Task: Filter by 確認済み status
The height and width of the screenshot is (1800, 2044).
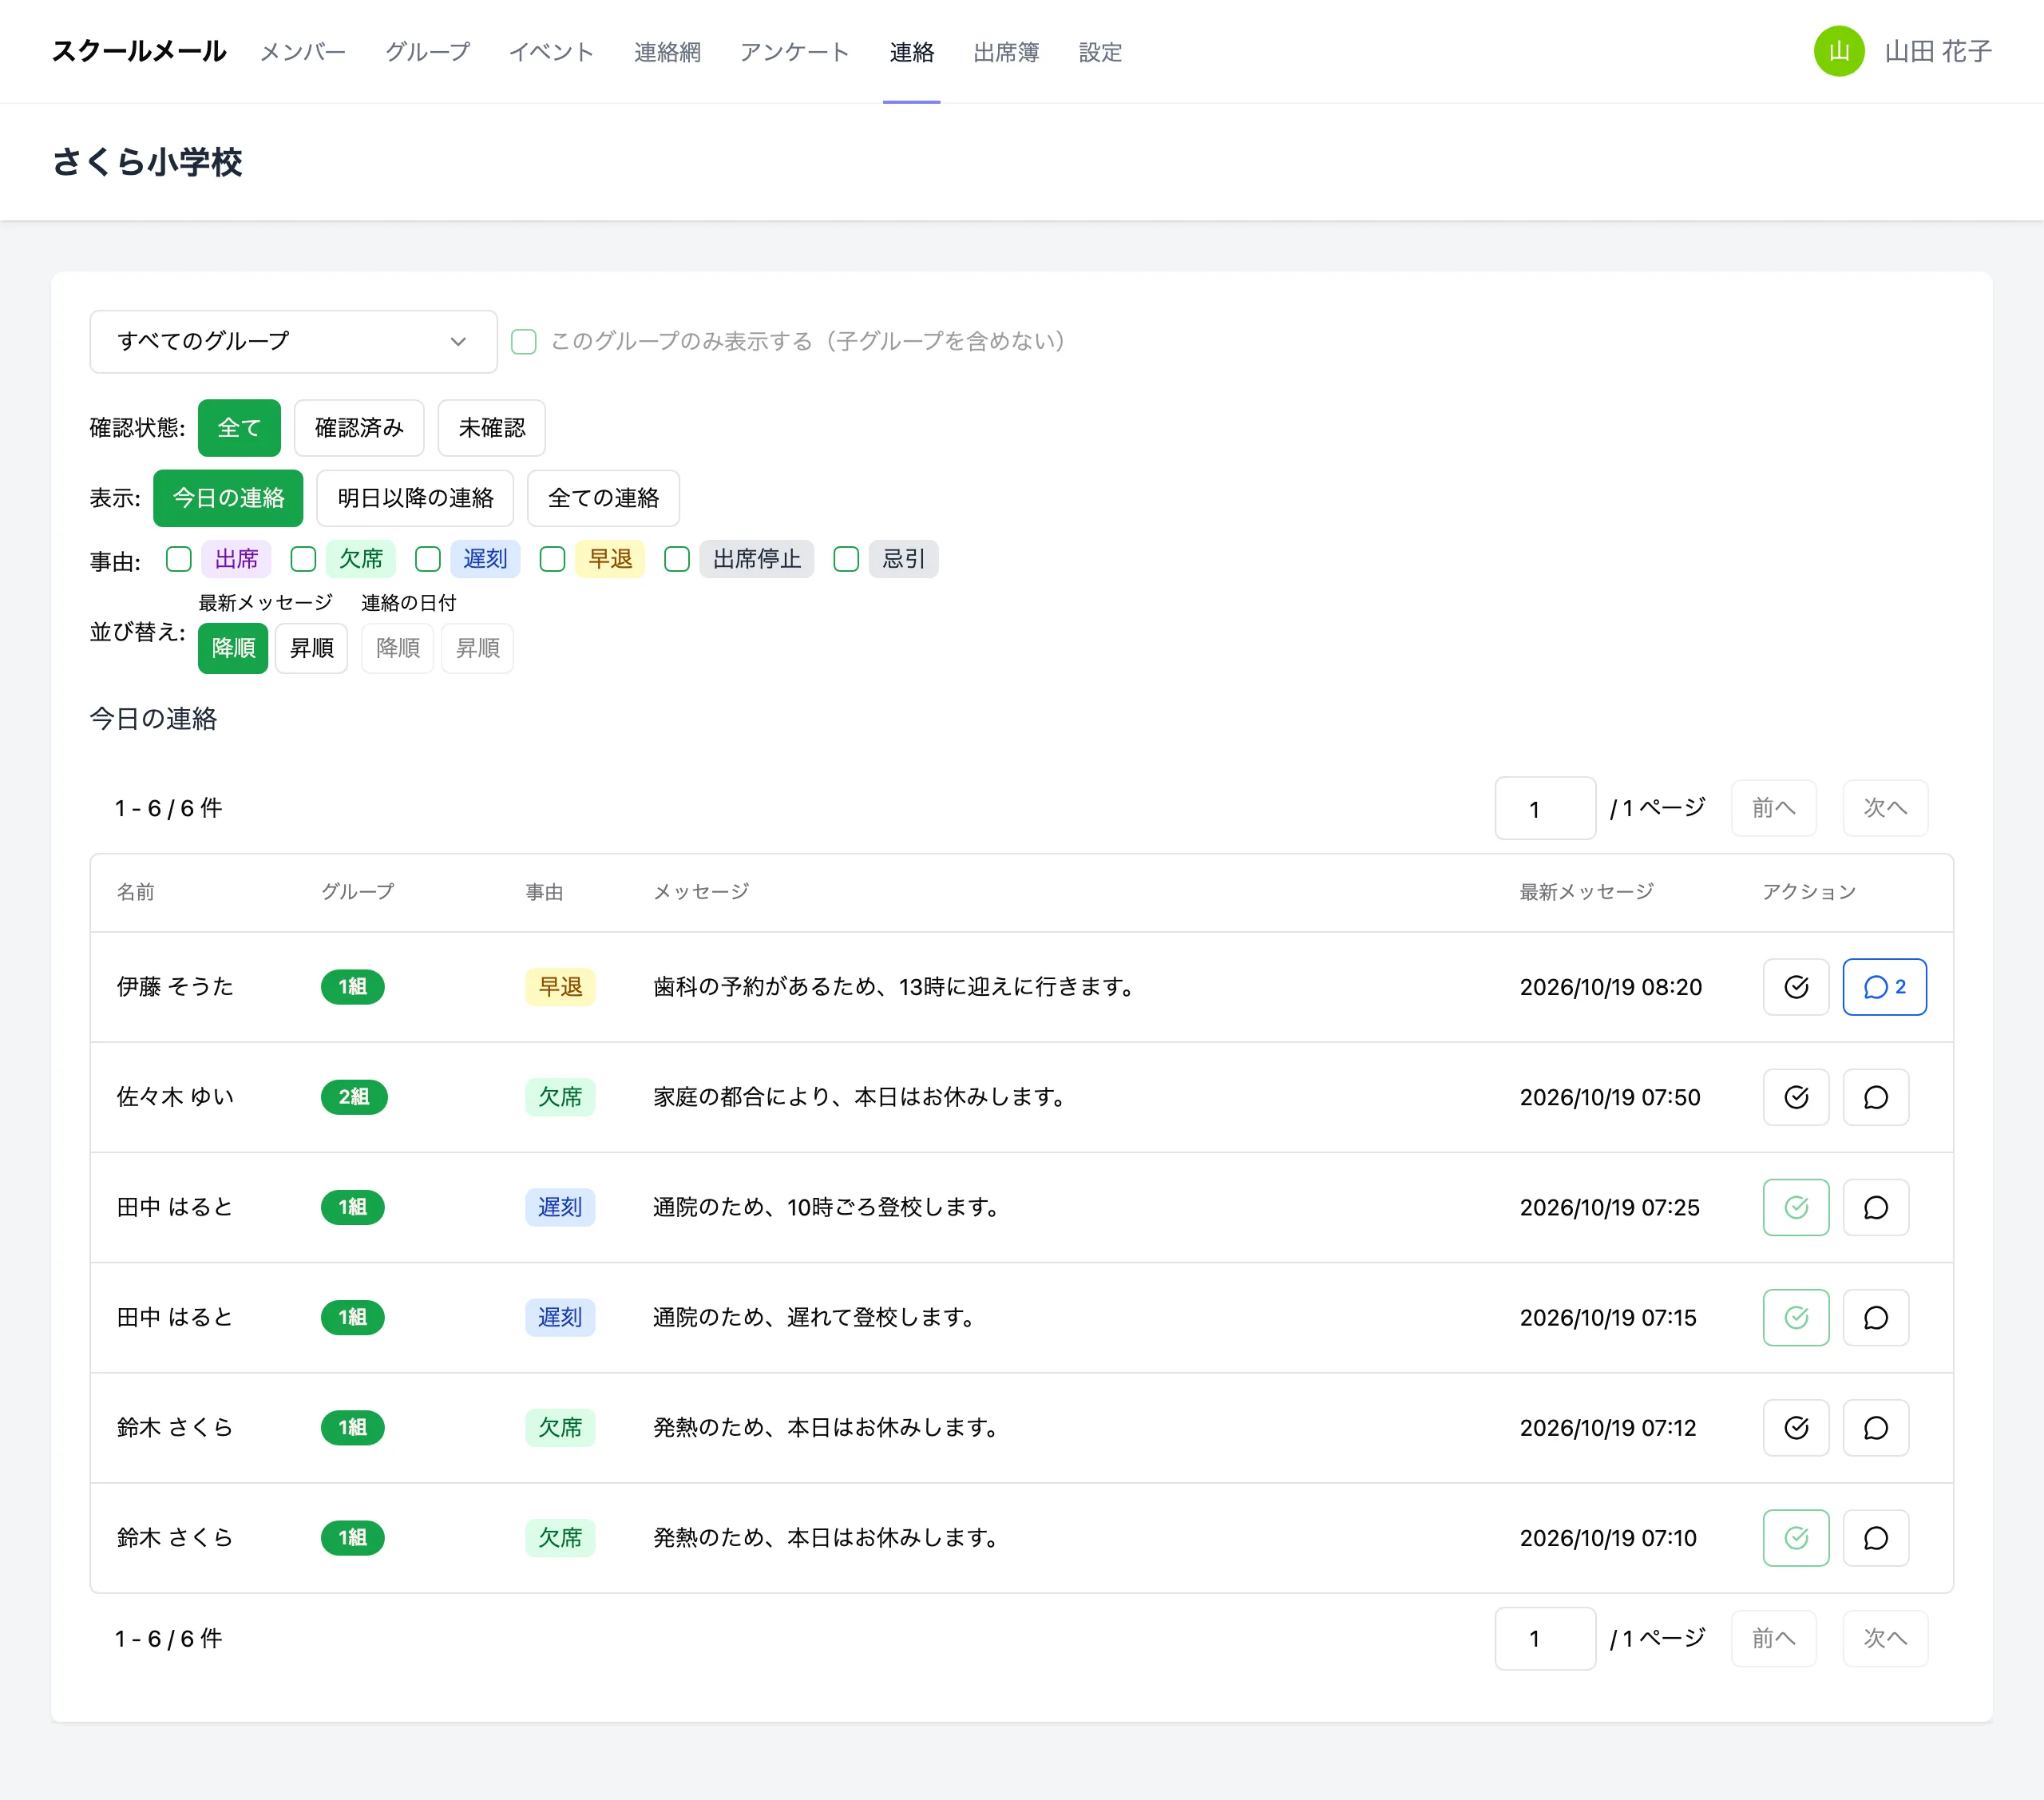Action: [x=359, y=428]
